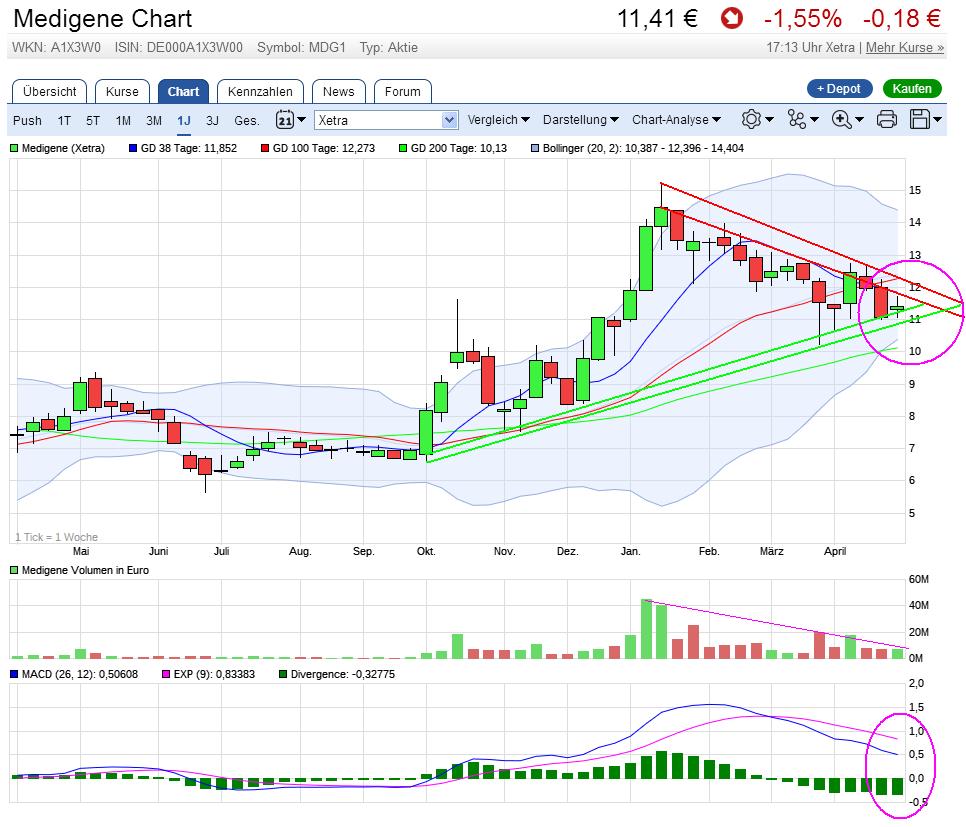Add stock with + Depot button
The height and width of the screenshot is (827, 966).
839,89
